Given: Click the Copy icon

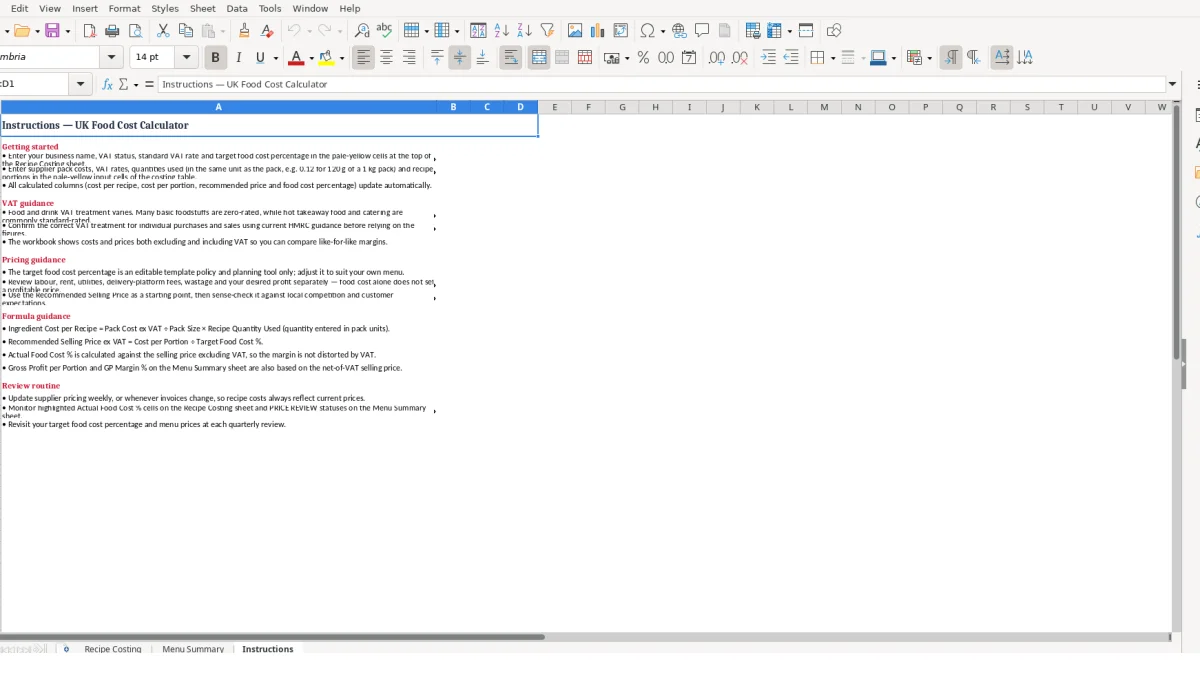Looking at the screenshot, I should point(186,31).
